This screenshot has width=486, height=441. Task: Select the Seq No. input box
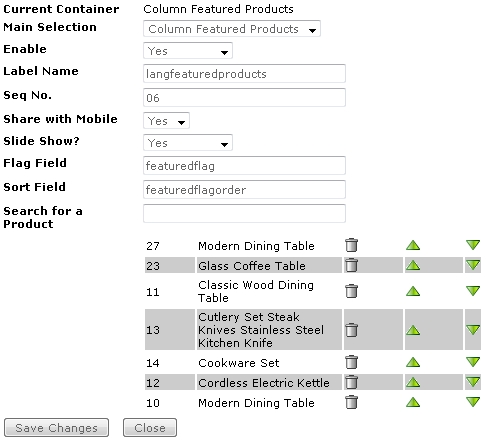pos(244,98)
